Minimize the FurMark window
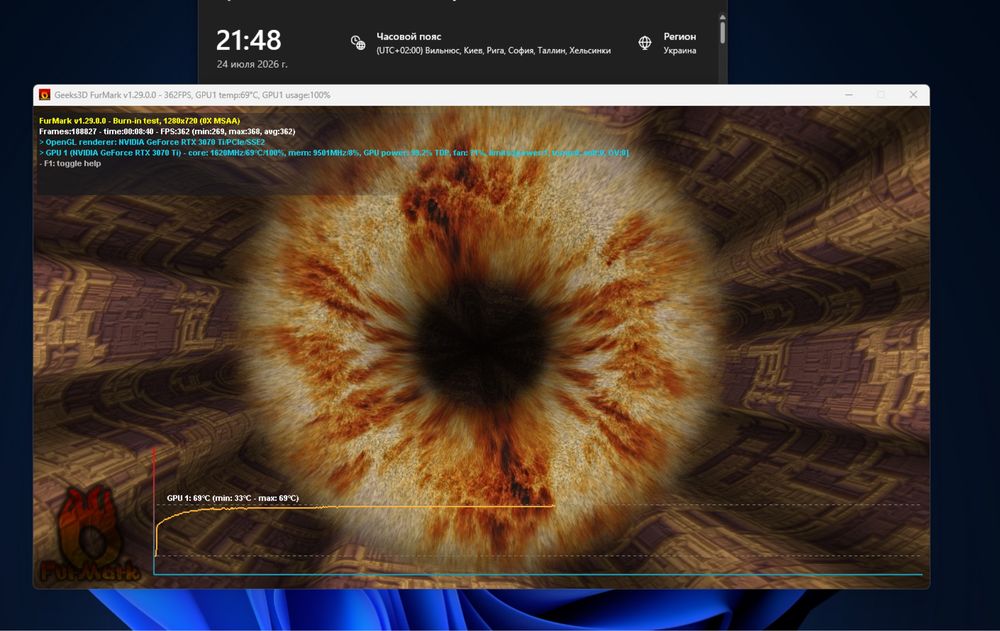 849,94
